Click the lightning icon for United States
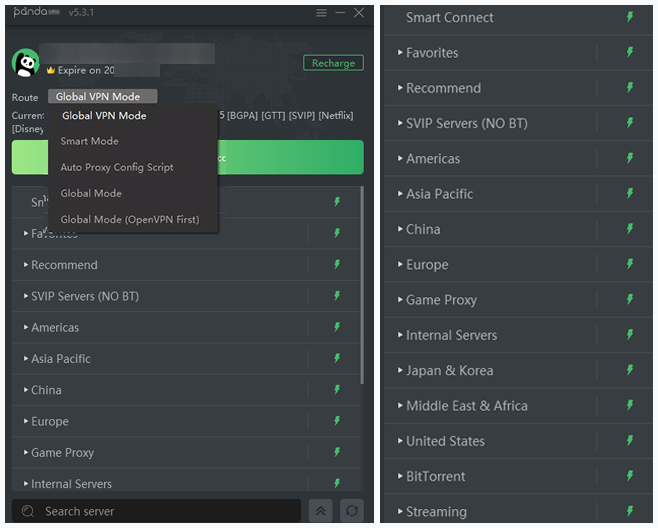This screenshot has height=528, width=658. [x=630, y=441]
